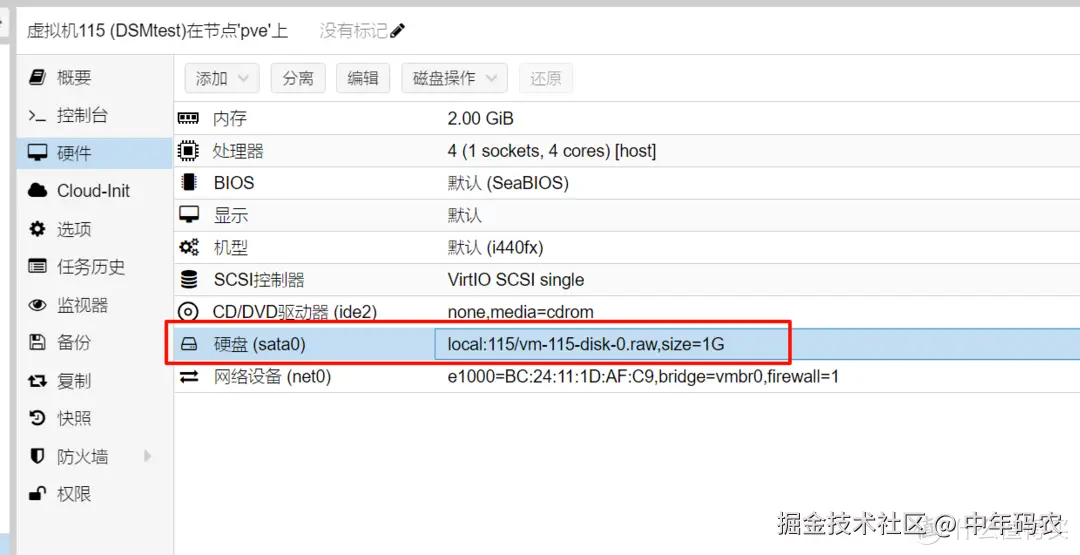Select the Memory row value 2.00 GiB

481,118
